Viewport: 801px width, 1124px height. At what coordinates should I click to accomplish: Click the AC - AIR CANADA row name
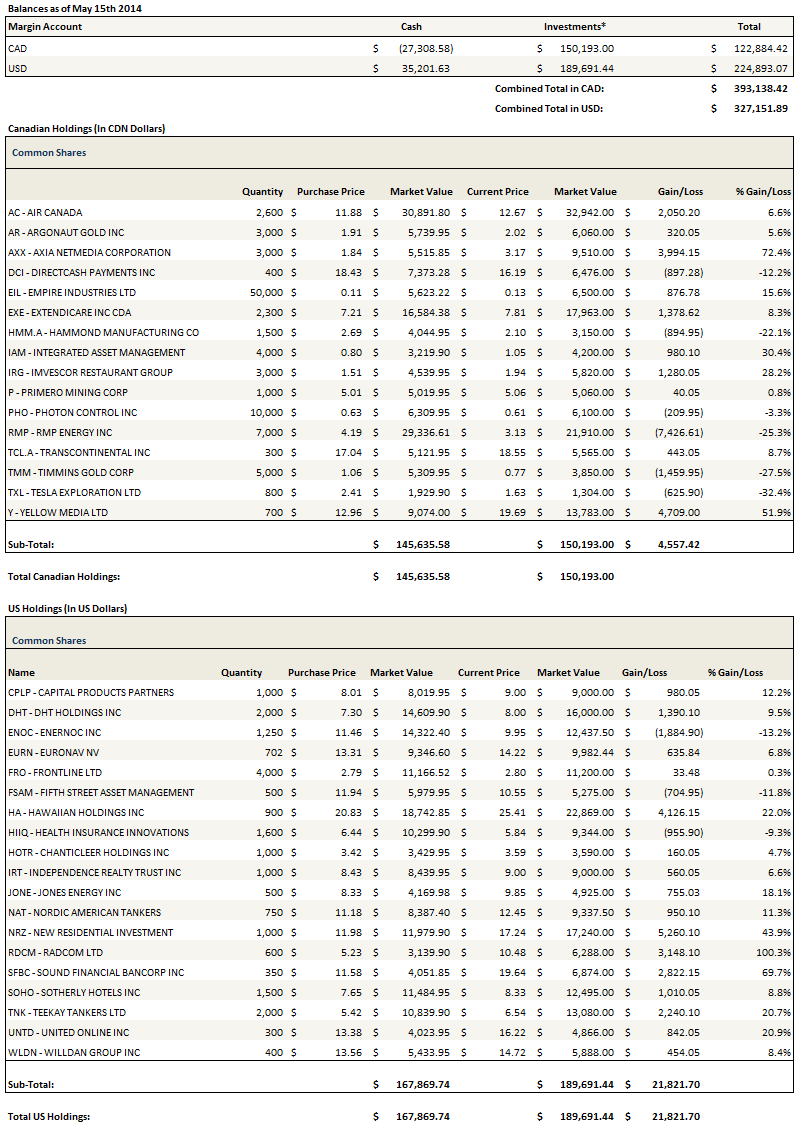(45, 212)
